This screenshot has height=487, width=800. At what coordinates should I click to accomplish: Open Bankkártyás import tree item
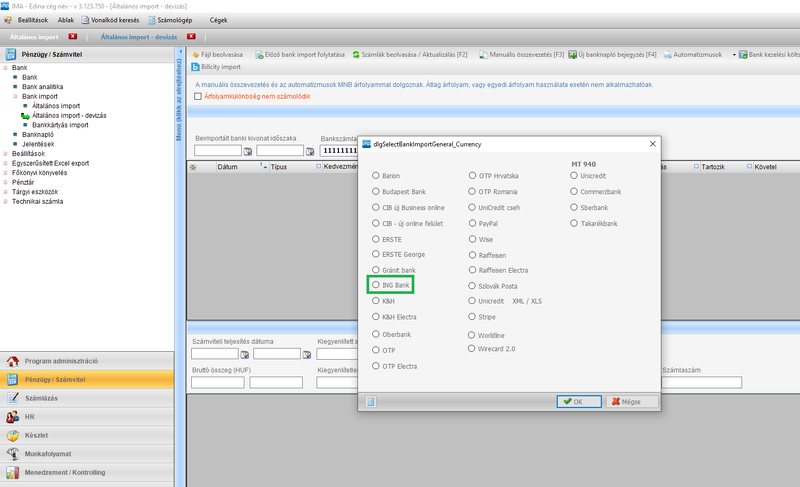(x=60, y=125)
